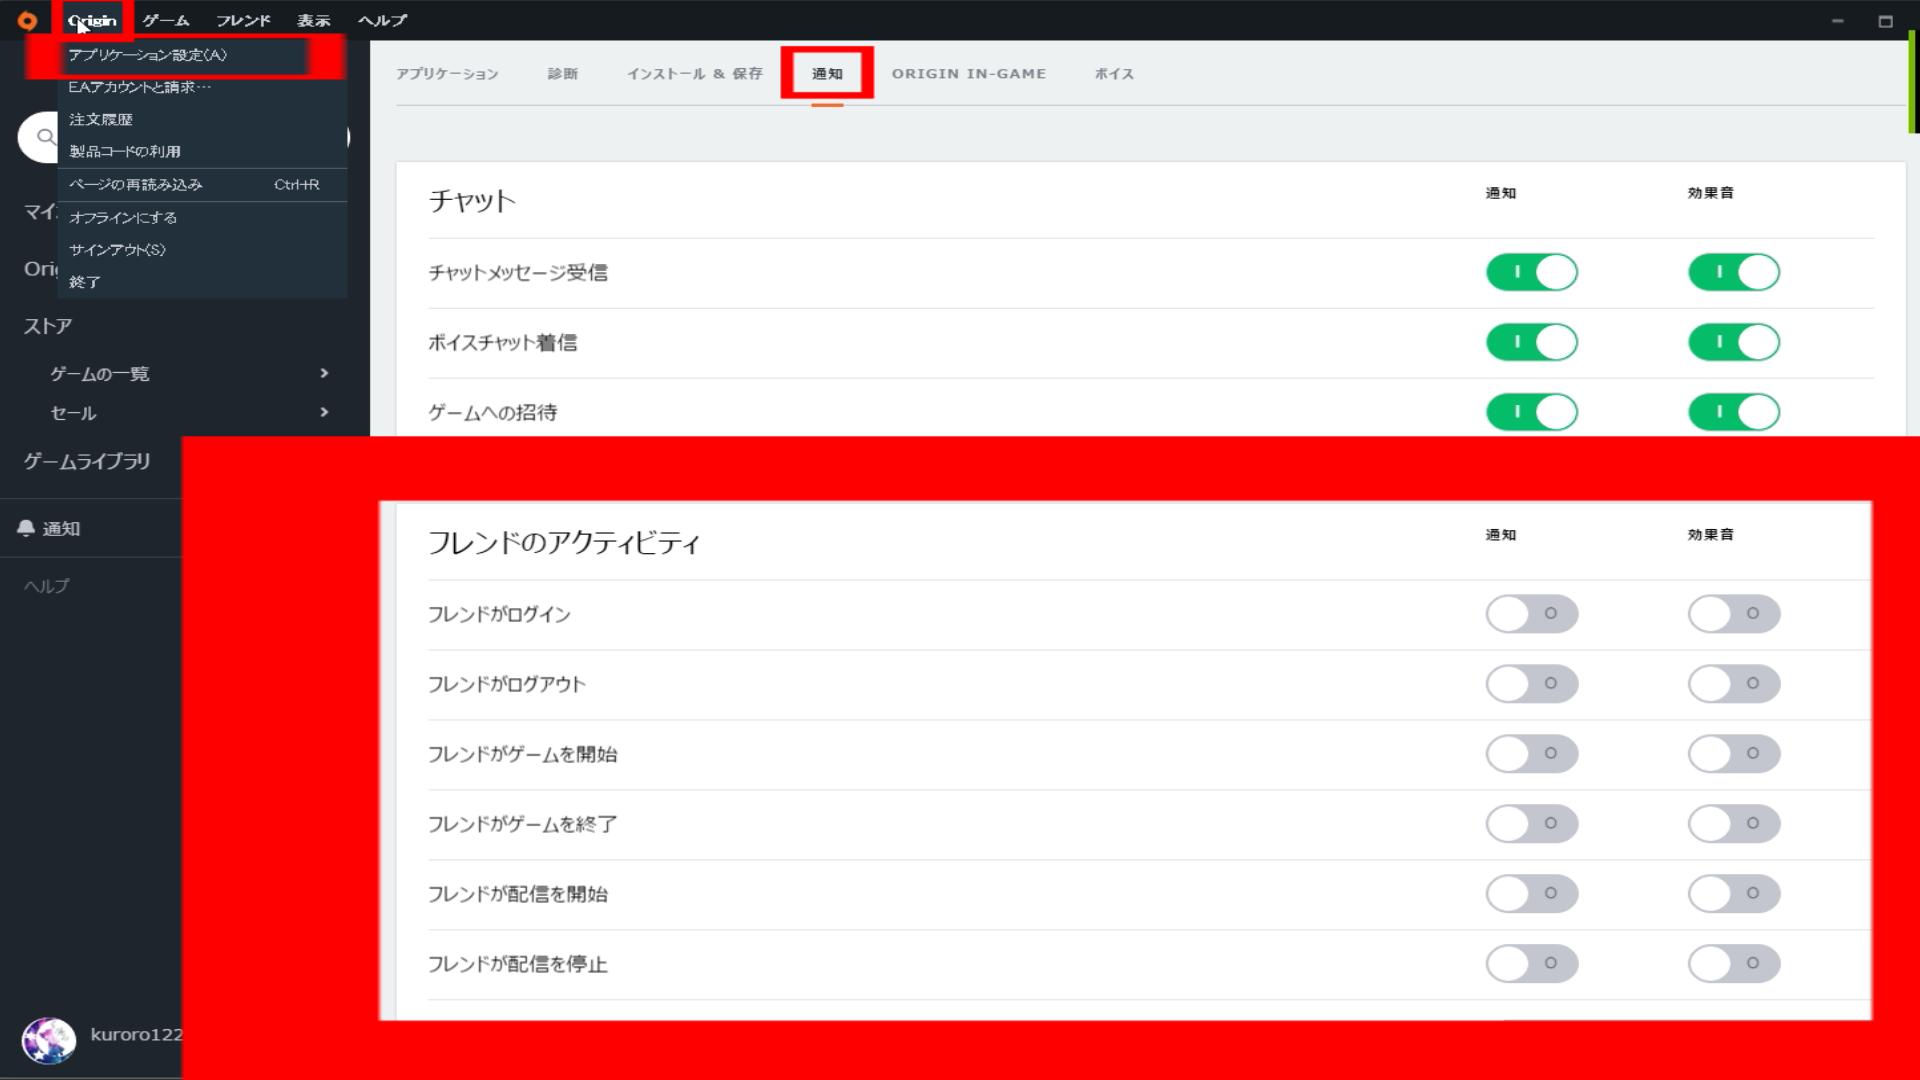Viewport: 1920px width, 1080px height.
Task: Switch to the ORIGIN IN-GAME tab
Action: (969, 74)
